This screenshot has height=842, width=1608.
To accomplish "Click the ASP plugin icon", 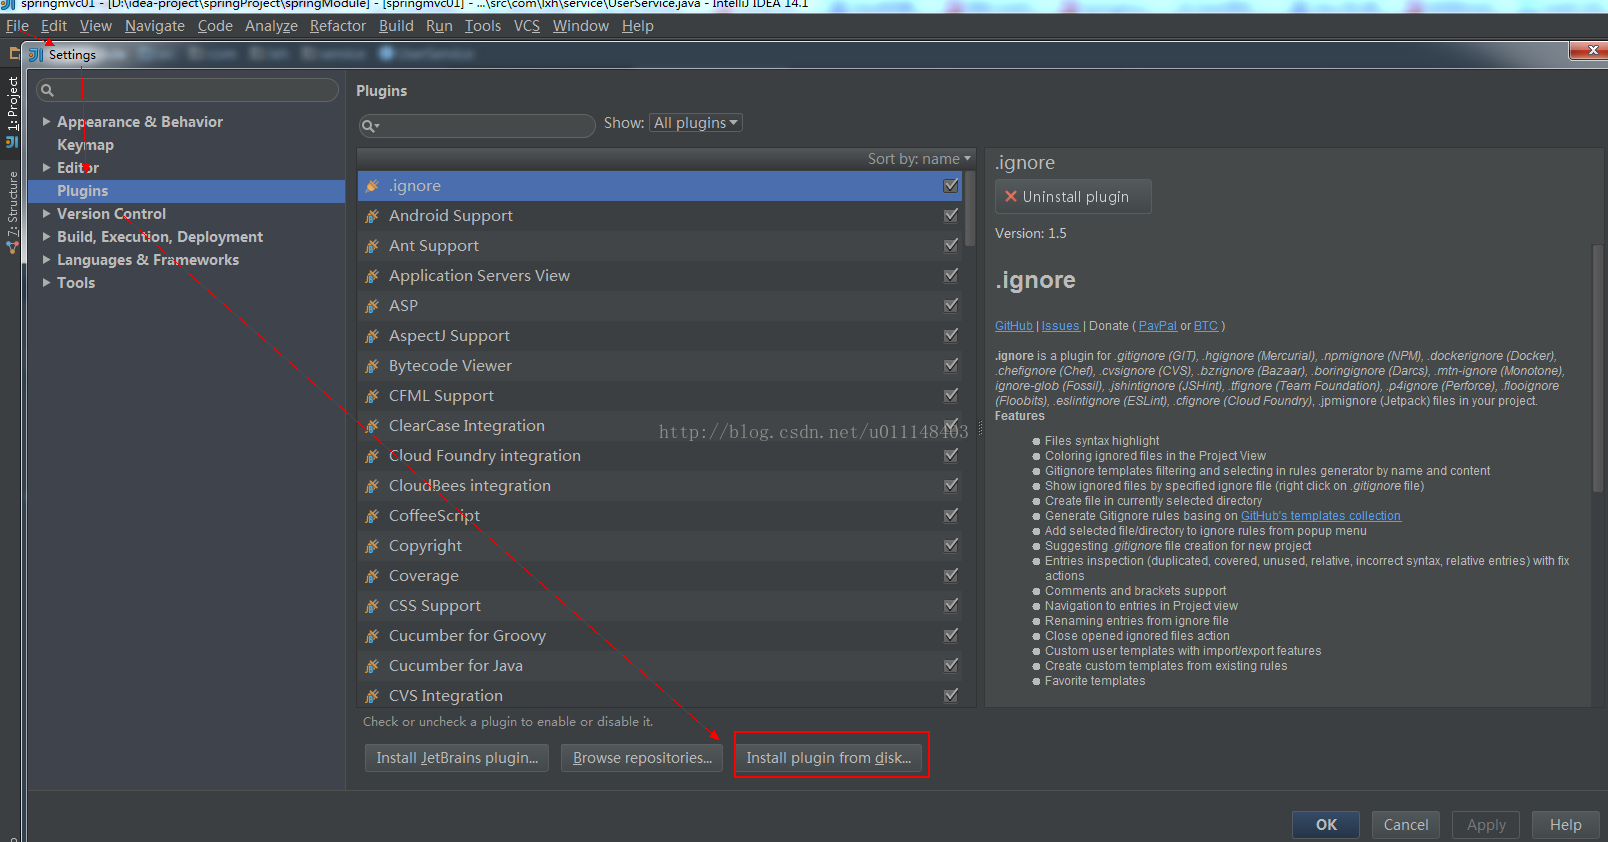I will coord(372,306).
